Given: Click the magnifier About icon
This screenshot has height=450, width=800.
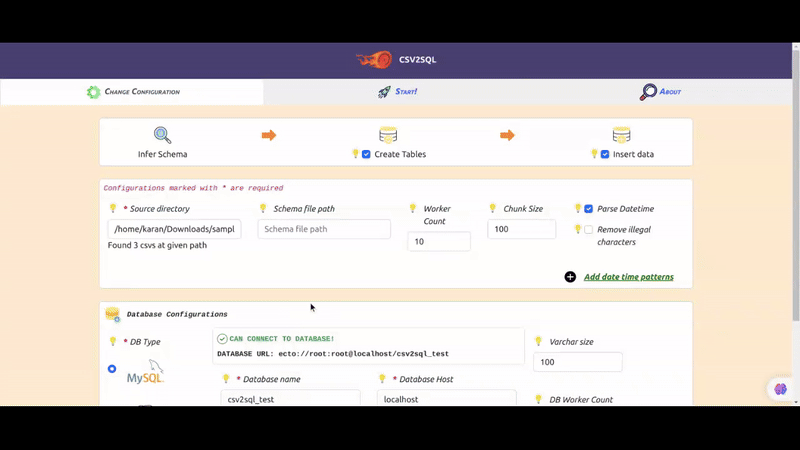Looking at the screenshot, I should (648, 92).
